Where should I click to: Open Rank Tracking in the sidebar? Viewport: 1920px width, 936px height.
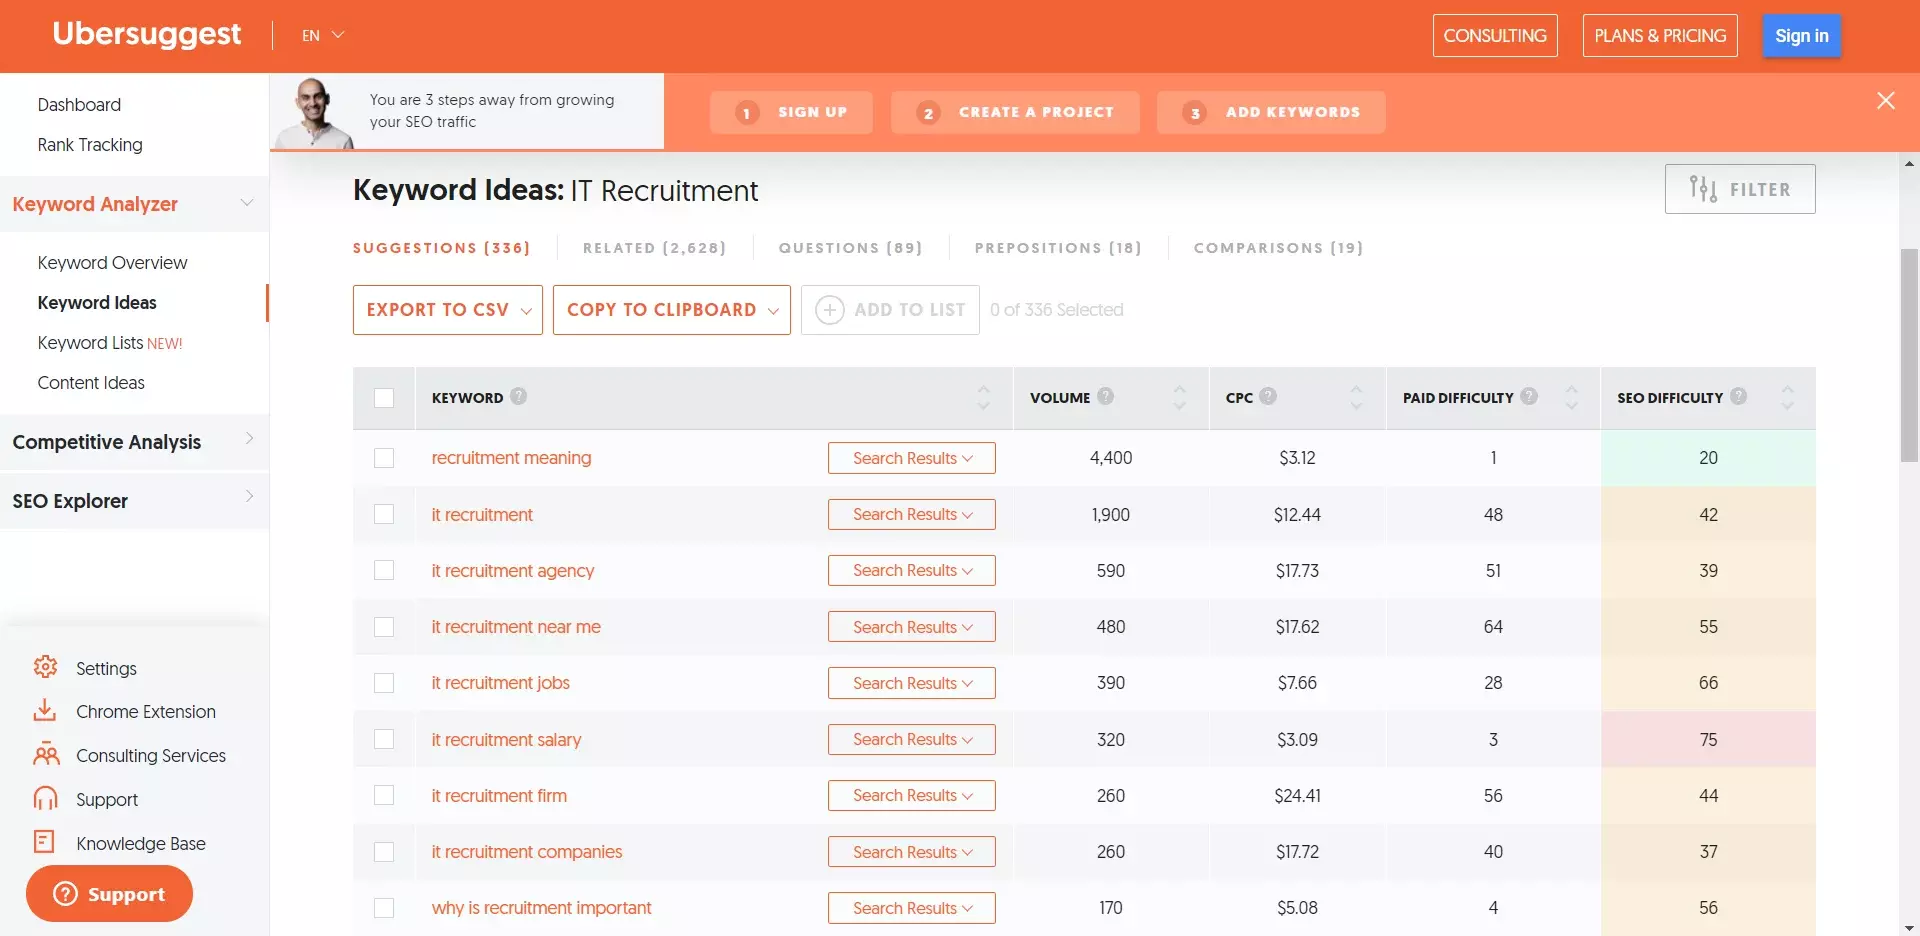click(x=90, y=145)
